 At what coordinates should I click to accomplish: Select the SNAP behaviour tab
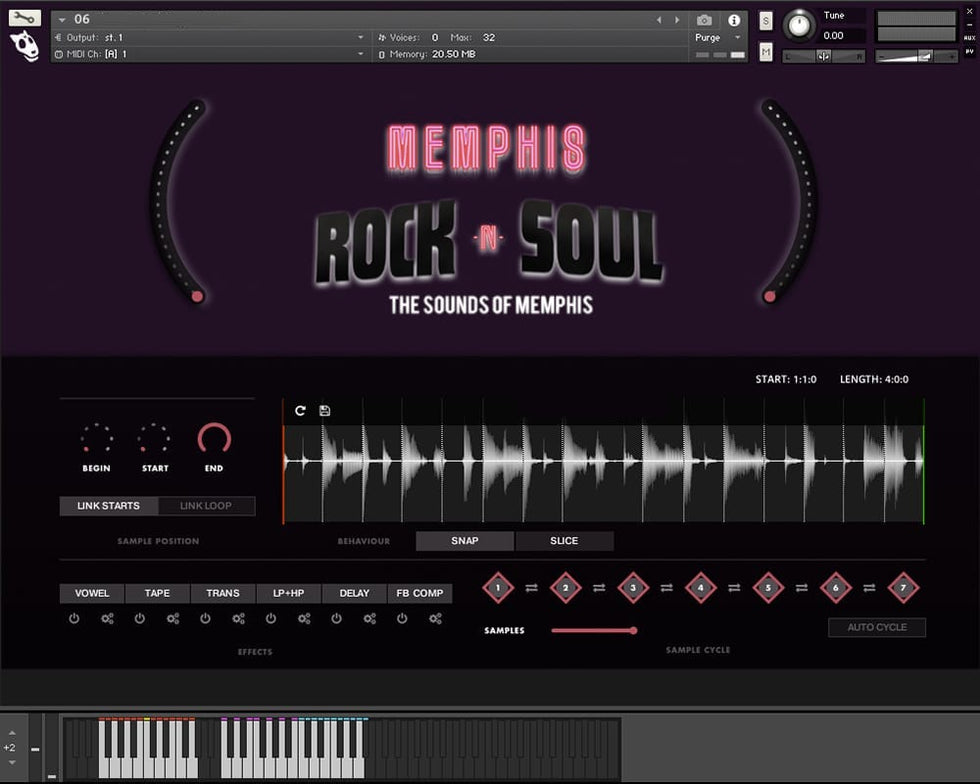coord(465,541)
